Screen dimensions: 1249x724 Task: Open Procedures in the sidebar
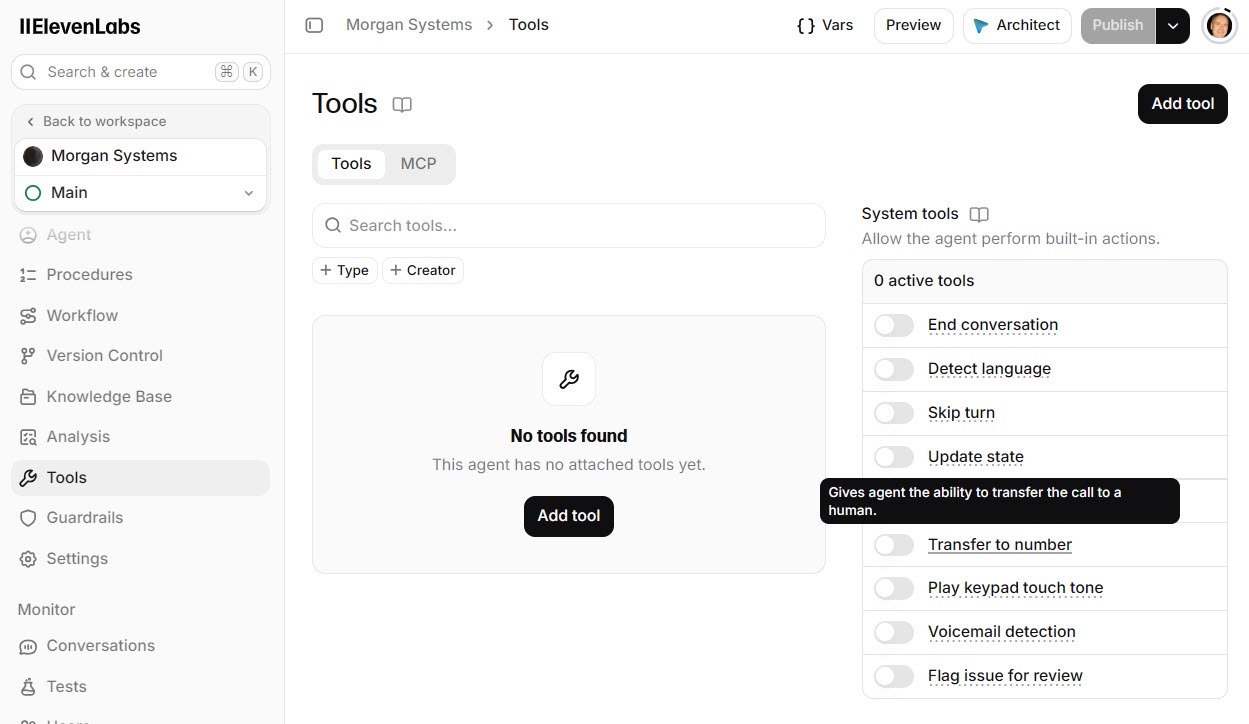click(141, 275)
